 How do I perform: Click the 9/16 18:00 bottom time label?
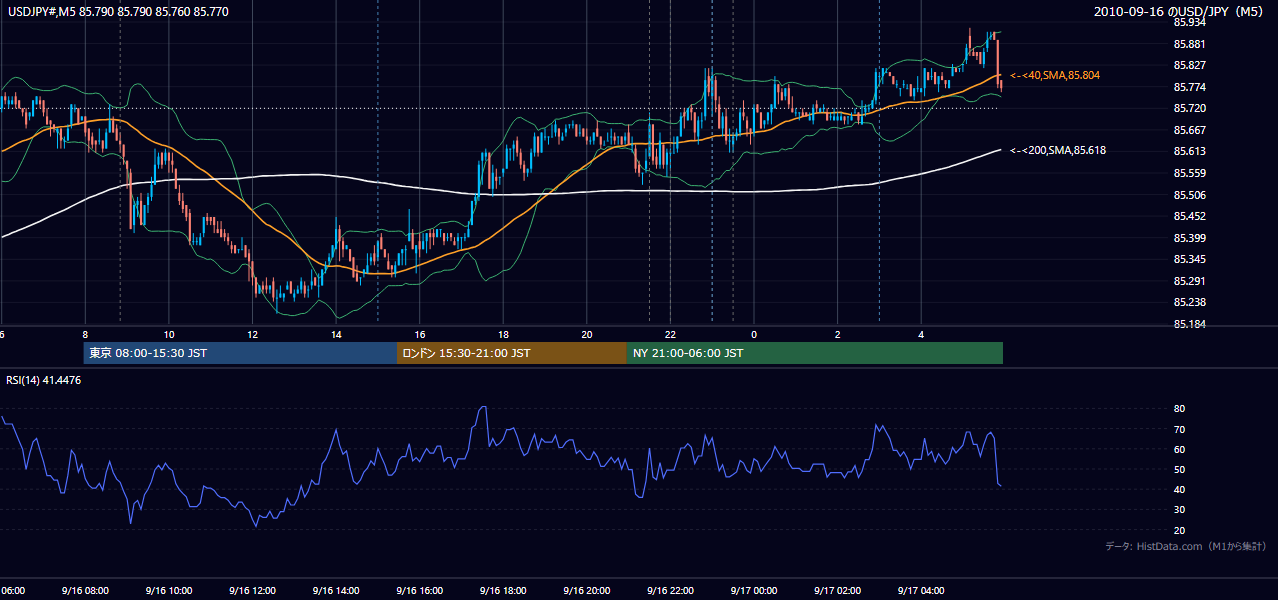[503, 591]
